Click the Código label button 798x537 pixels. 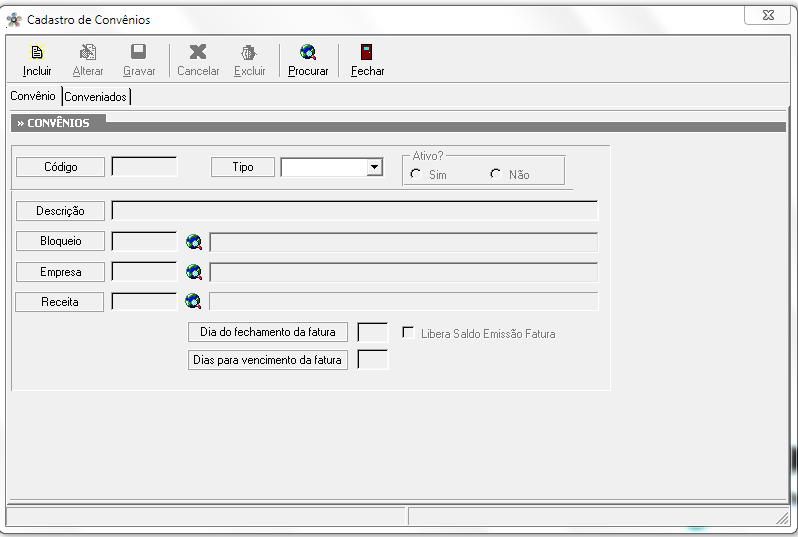(61, 167)
